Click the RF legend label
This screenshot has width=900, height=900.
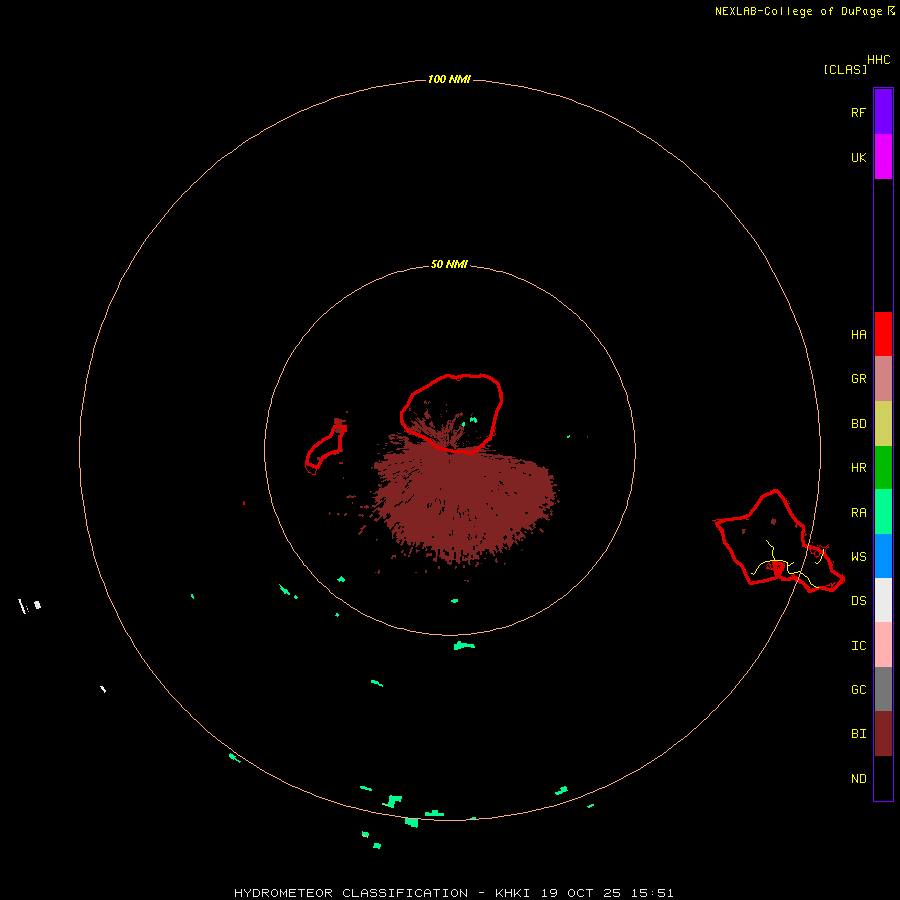[858, 112]
